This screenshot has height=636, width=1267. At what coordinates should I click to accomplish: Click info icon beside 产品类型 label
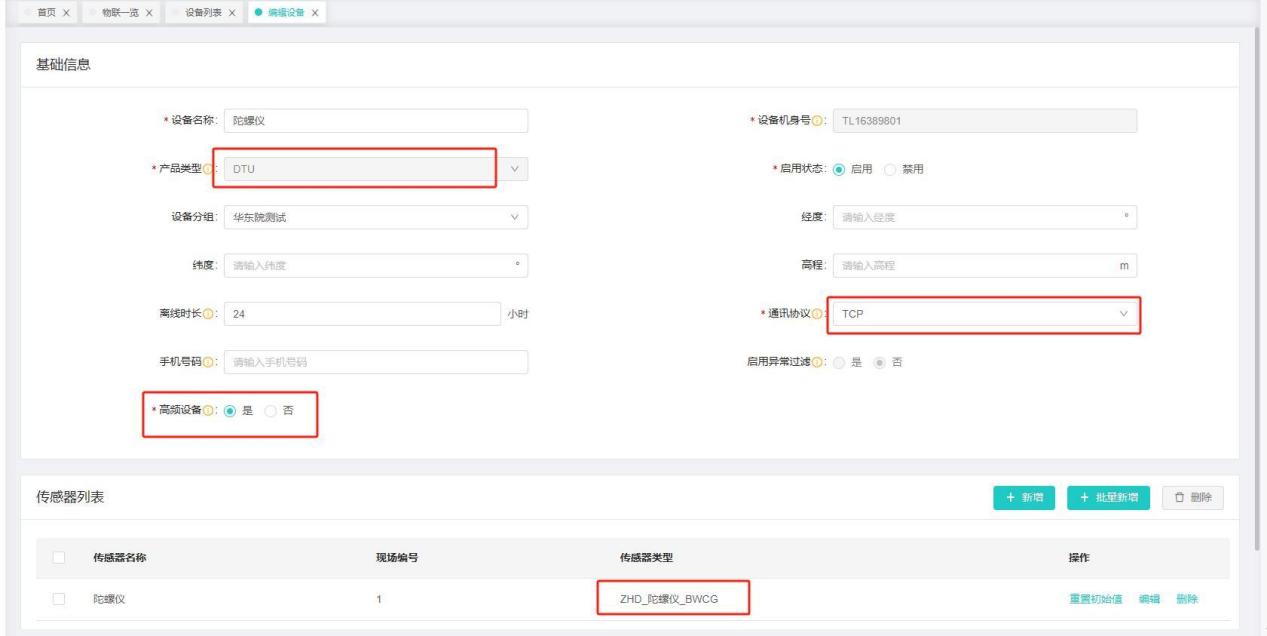coord(211,169)
